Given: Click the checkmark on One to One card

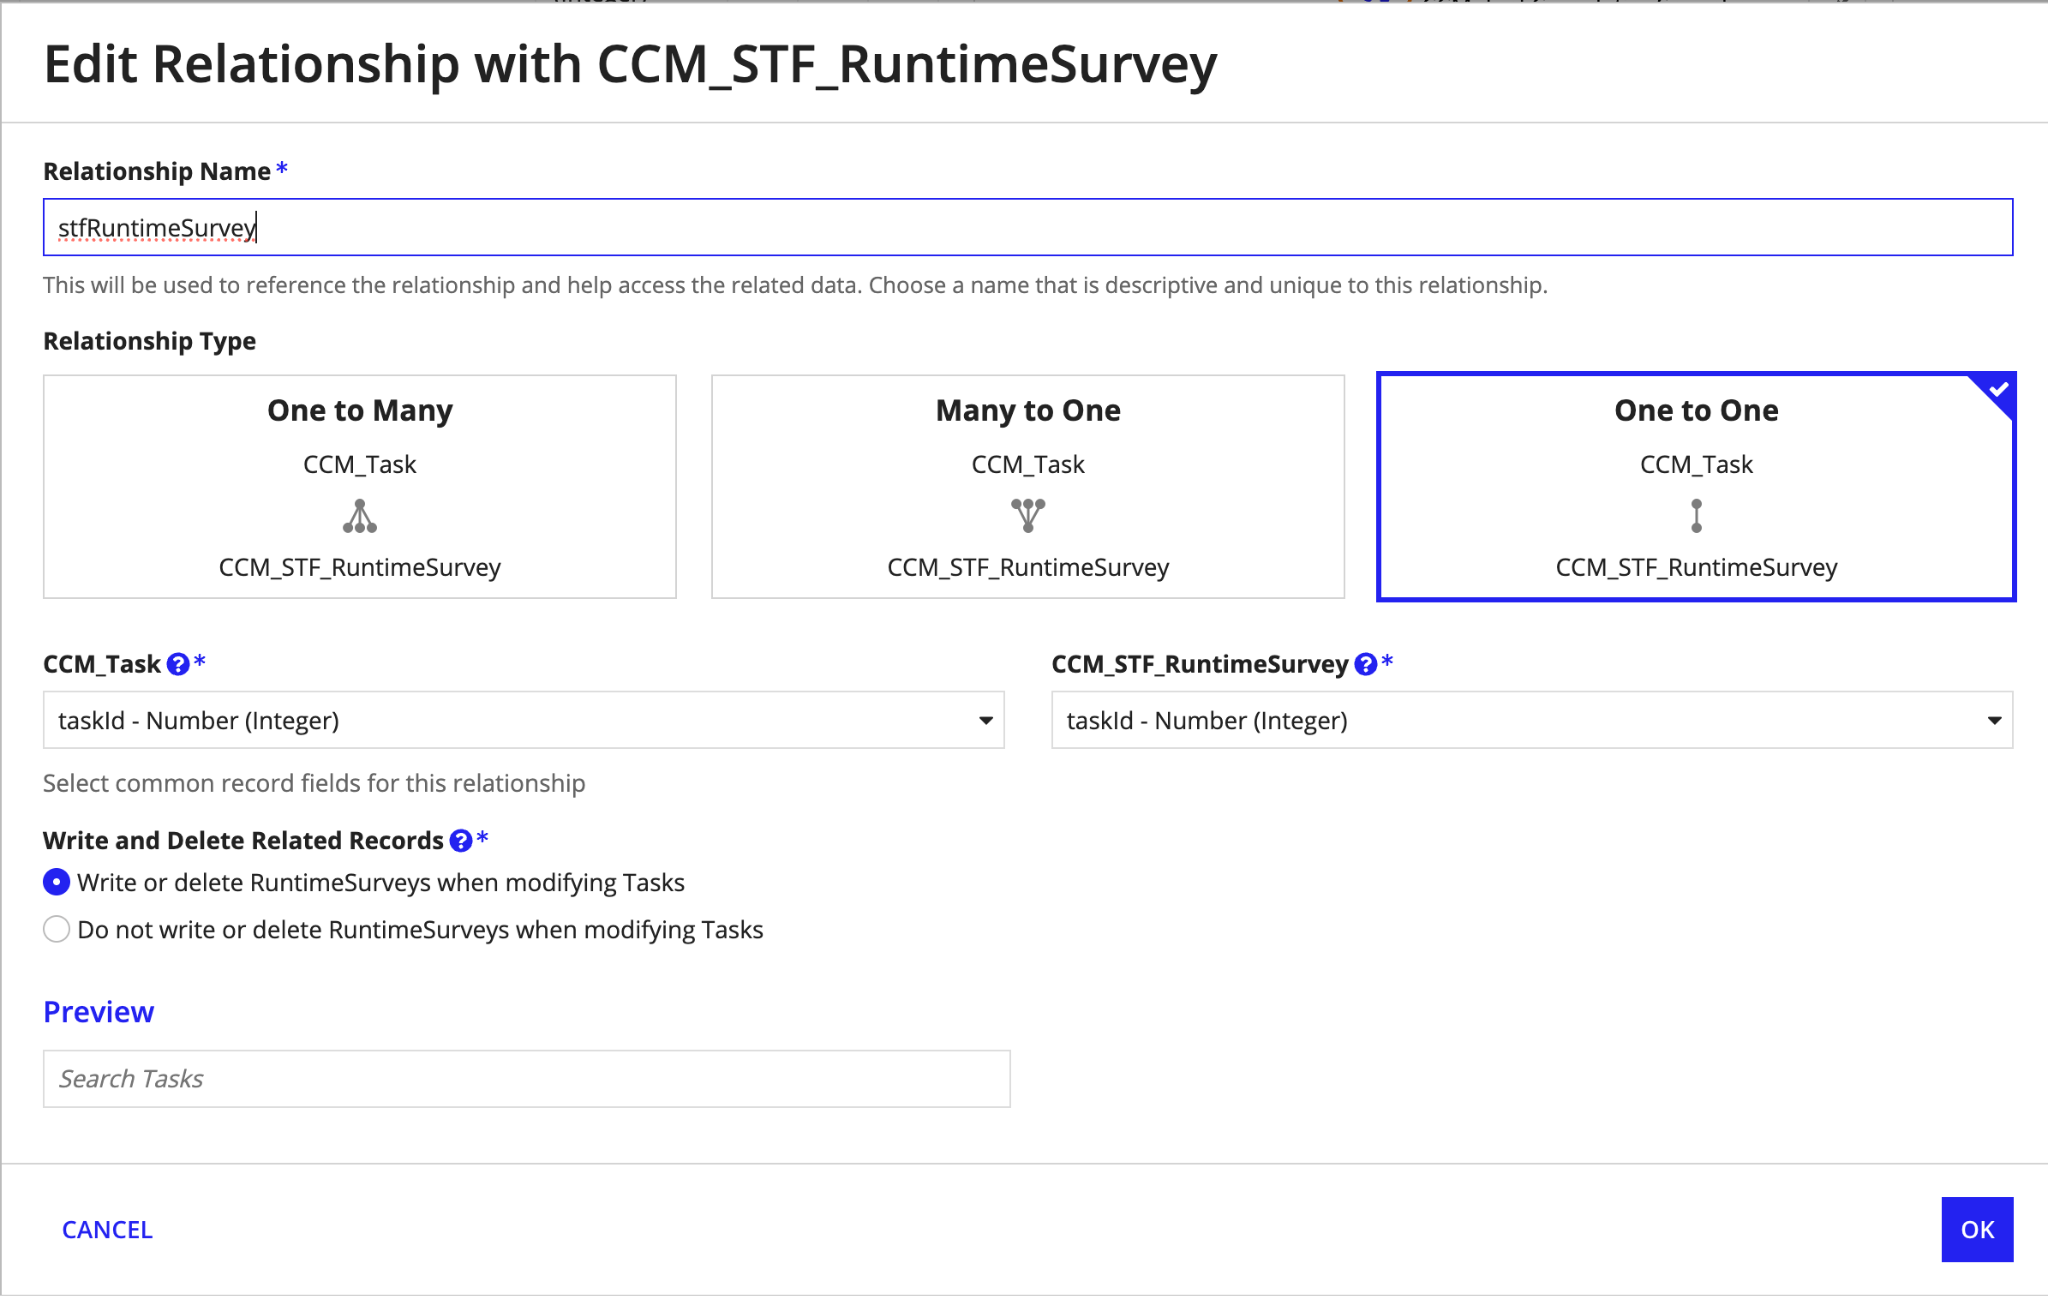Looking at the screenshot, I should 1998,389.
